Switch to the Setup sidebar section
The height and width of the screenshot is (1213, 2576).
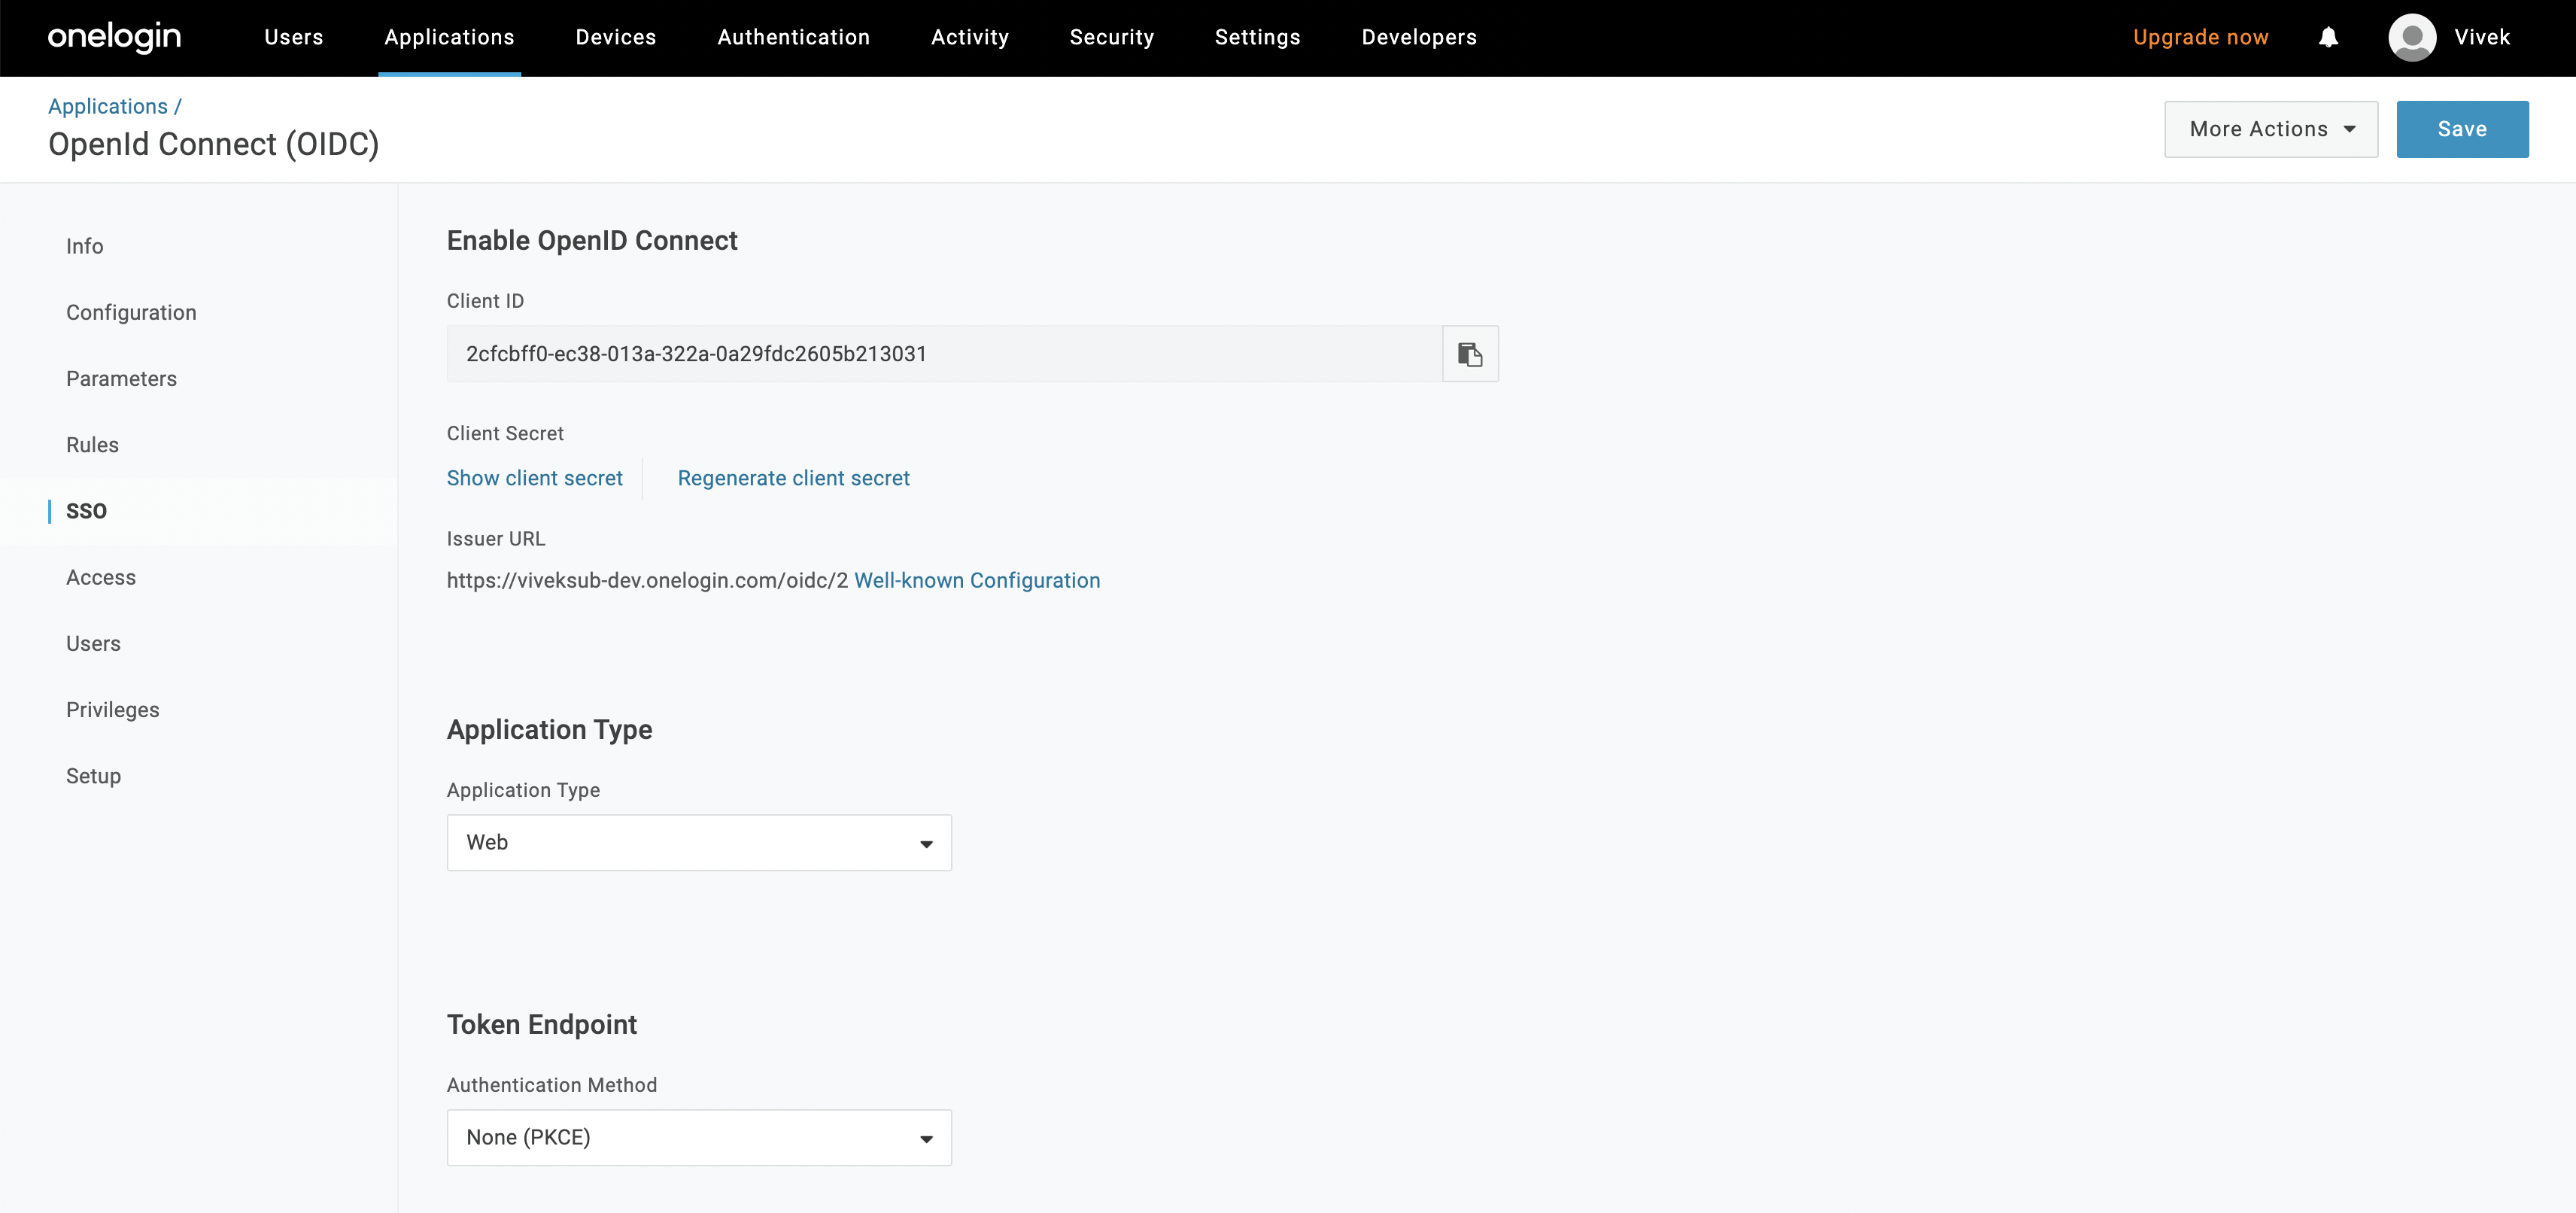click(x=93, y=776)
